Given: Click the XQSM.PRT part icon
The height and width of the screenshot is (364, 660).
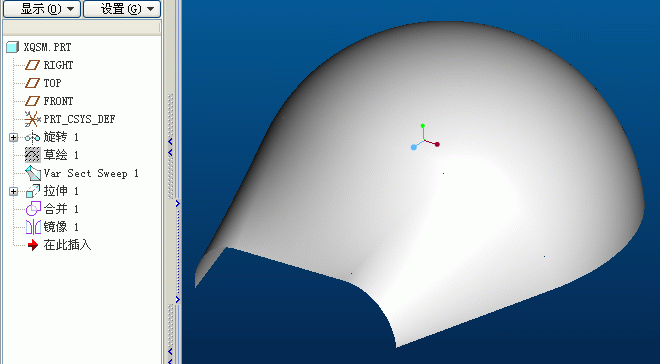Looking at the screenshot, I should 13,47.
